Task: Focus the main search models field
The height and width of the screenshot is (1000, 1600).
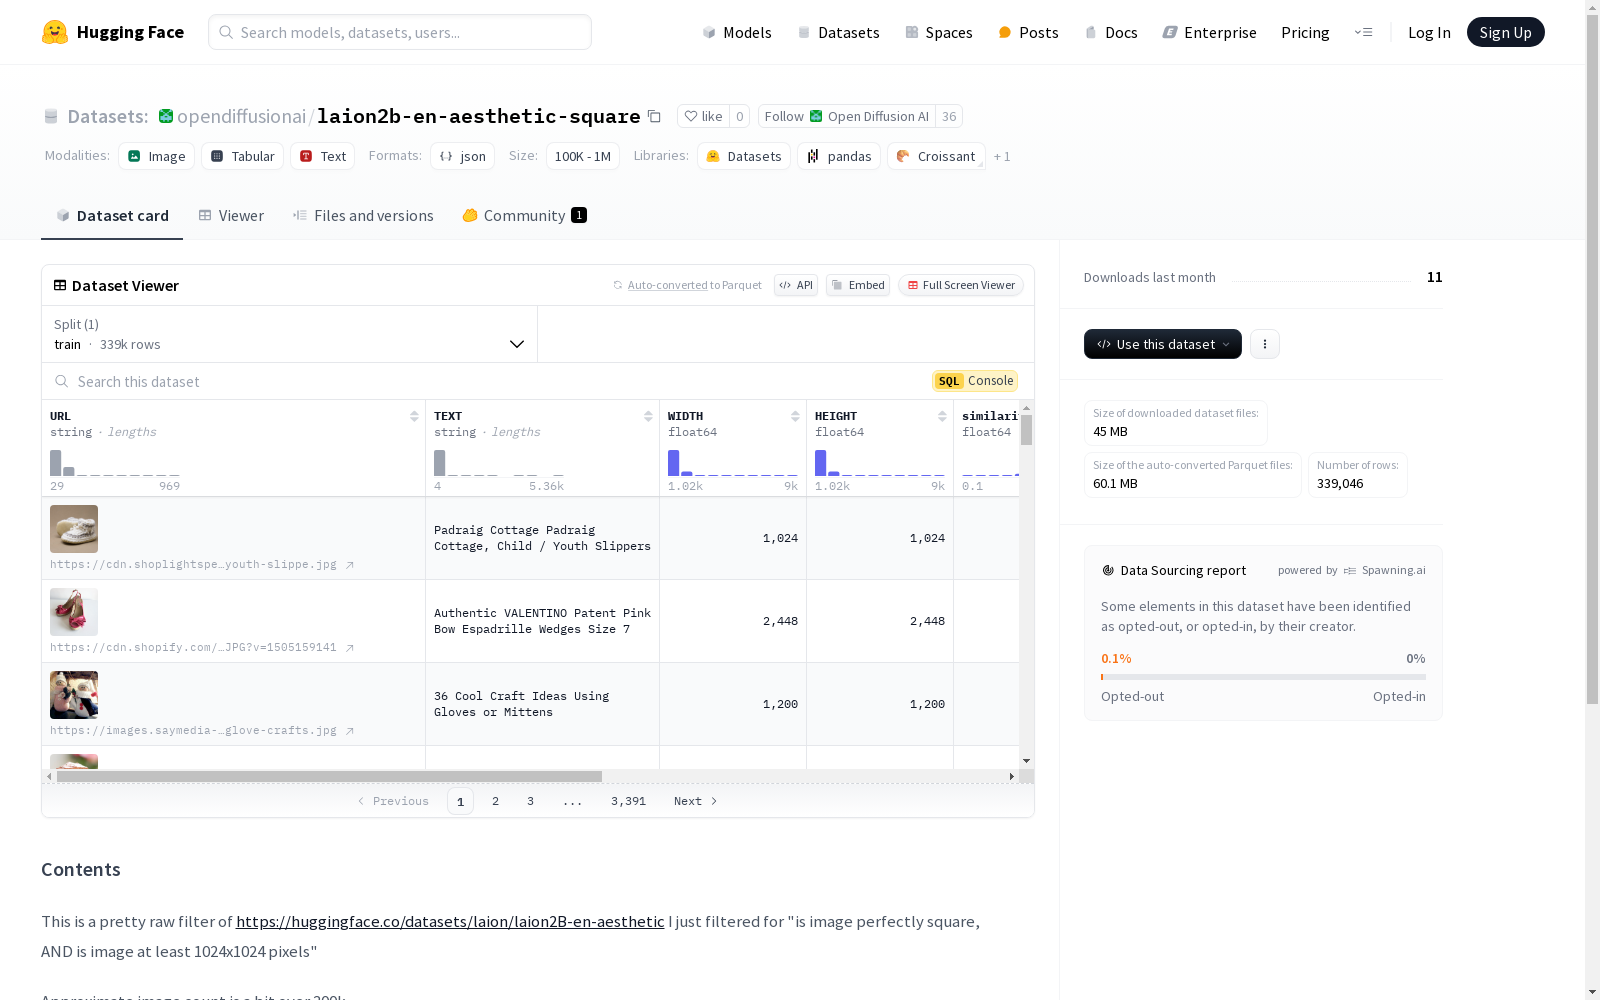Action: click(400, 32)
